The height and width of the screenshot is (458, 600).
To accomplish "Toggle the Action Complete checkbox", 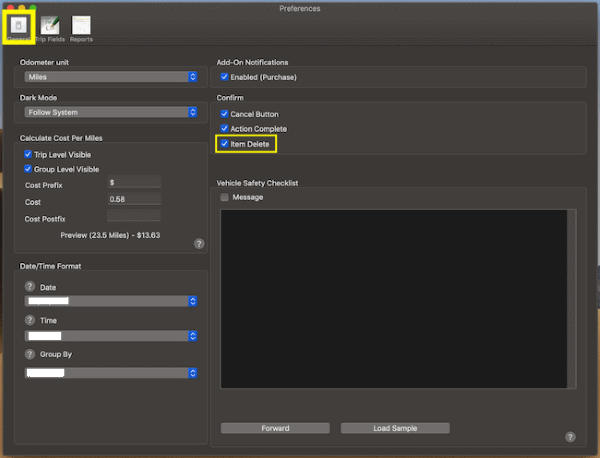I will coord(225,129).
